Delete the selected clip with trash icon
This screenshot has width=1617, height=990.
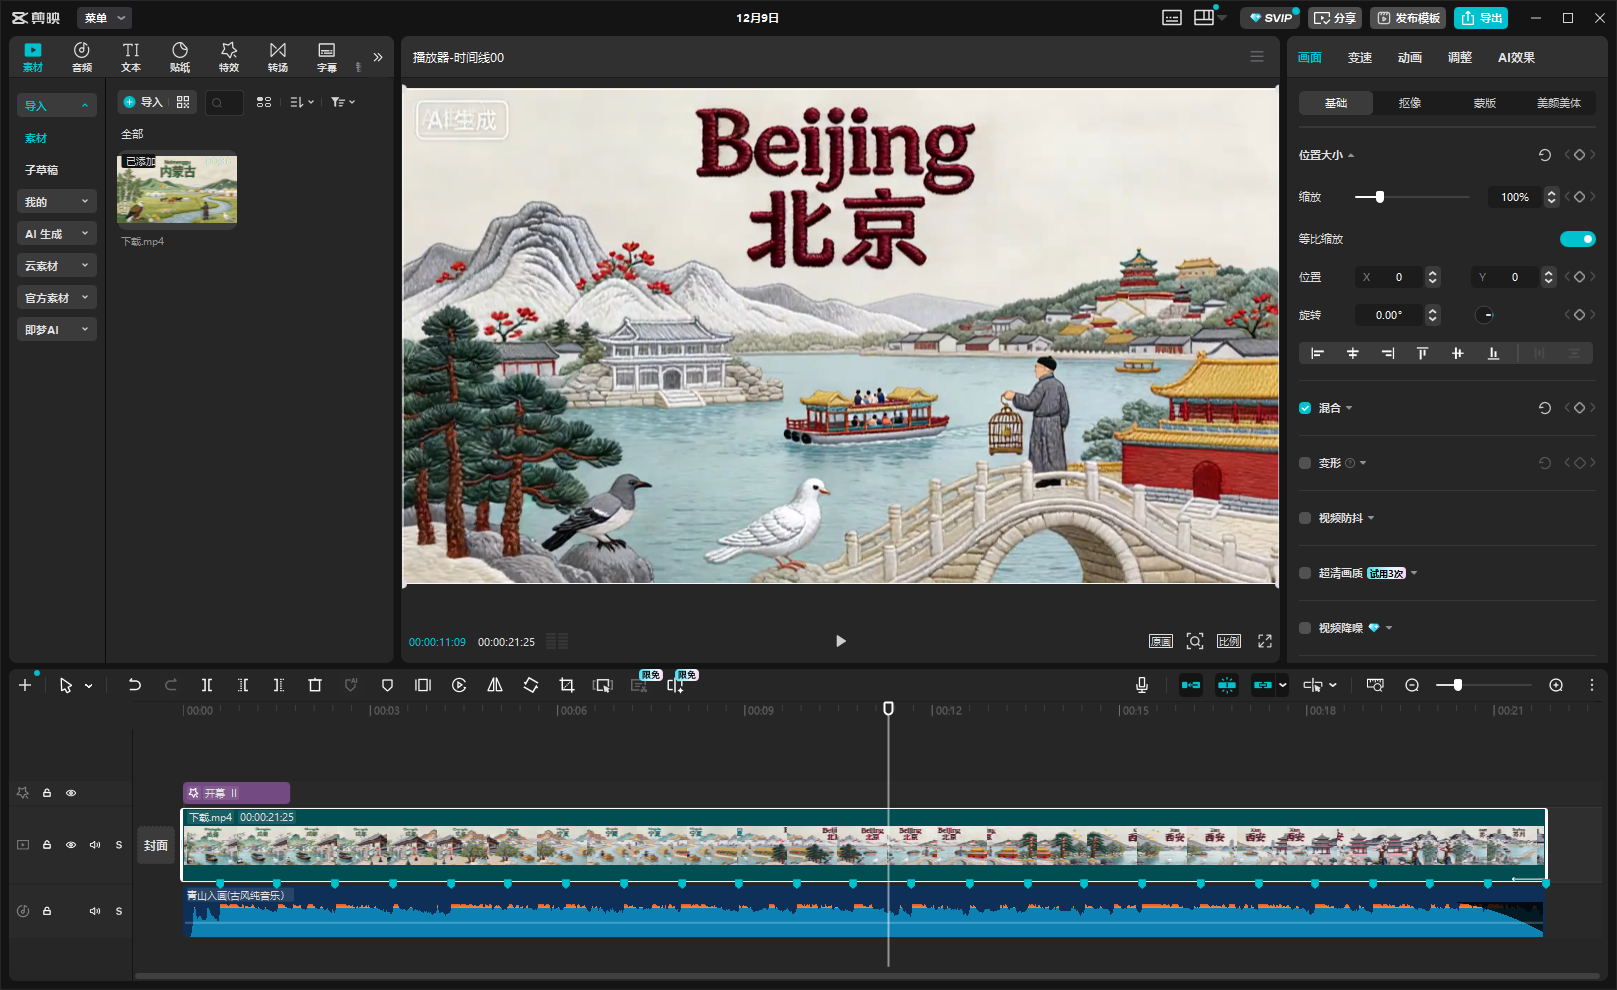(315, 685)
